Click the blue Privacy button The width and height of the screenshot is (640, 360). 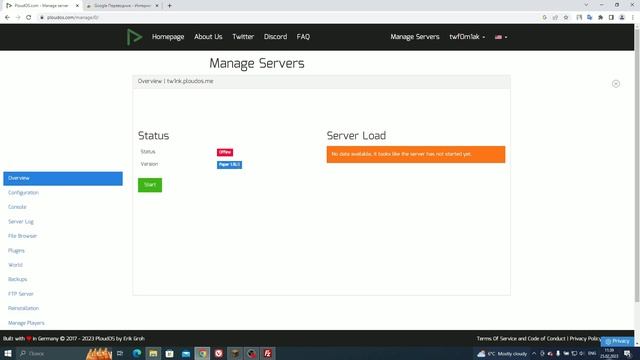click(x=618, y=341)
